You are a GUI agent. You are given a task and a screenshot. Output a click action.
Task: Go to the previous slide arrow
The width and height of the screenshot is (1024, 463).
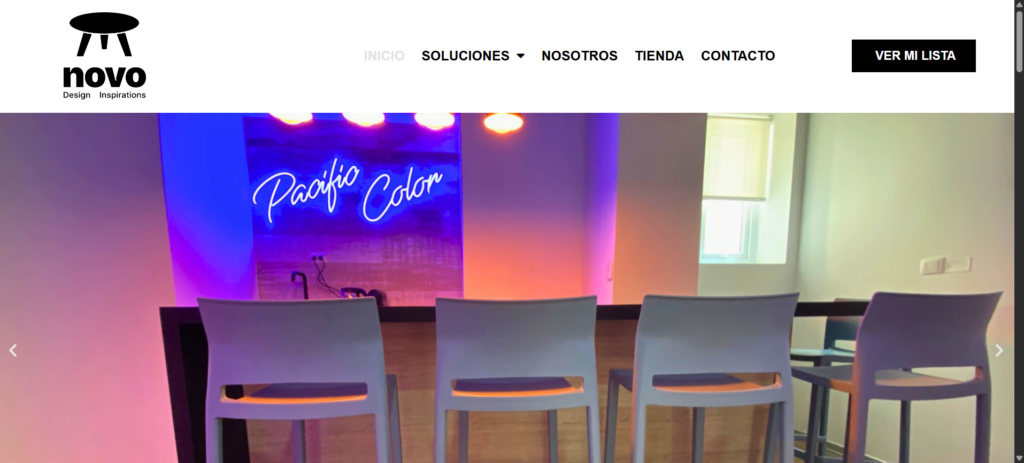[12, 351]
